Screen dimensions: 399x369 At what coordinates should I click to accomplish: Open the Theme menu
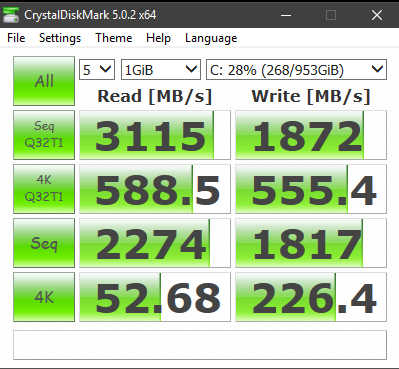(x=114, y=38)
